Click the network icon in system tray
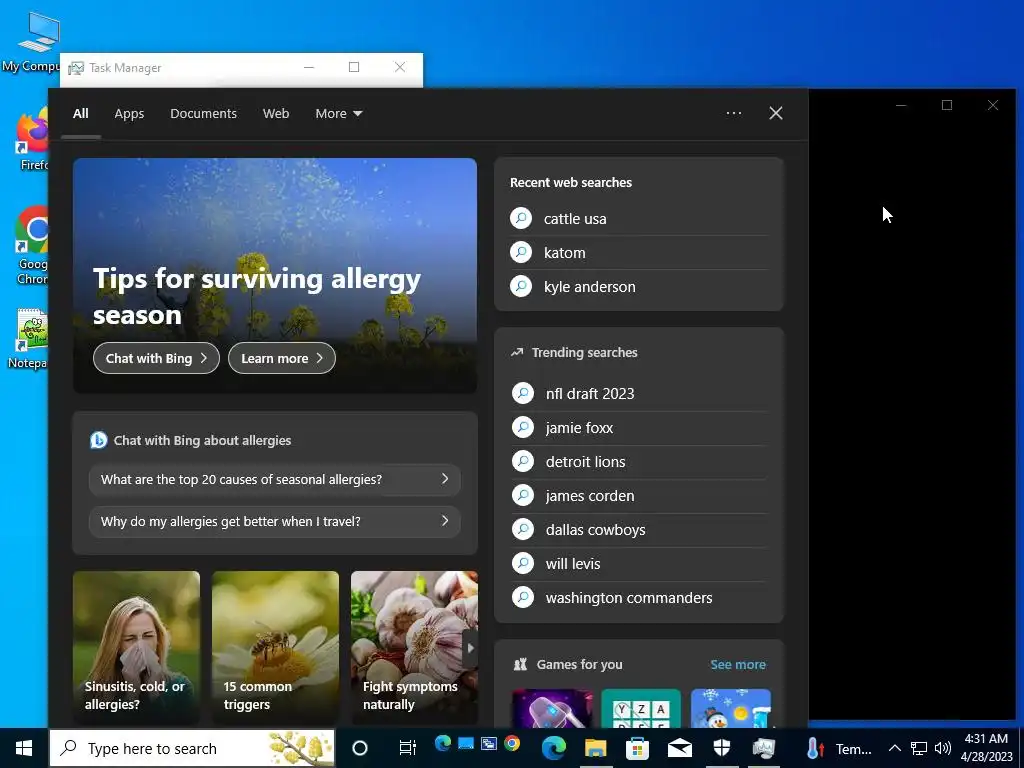 click(x=919, y=748)
